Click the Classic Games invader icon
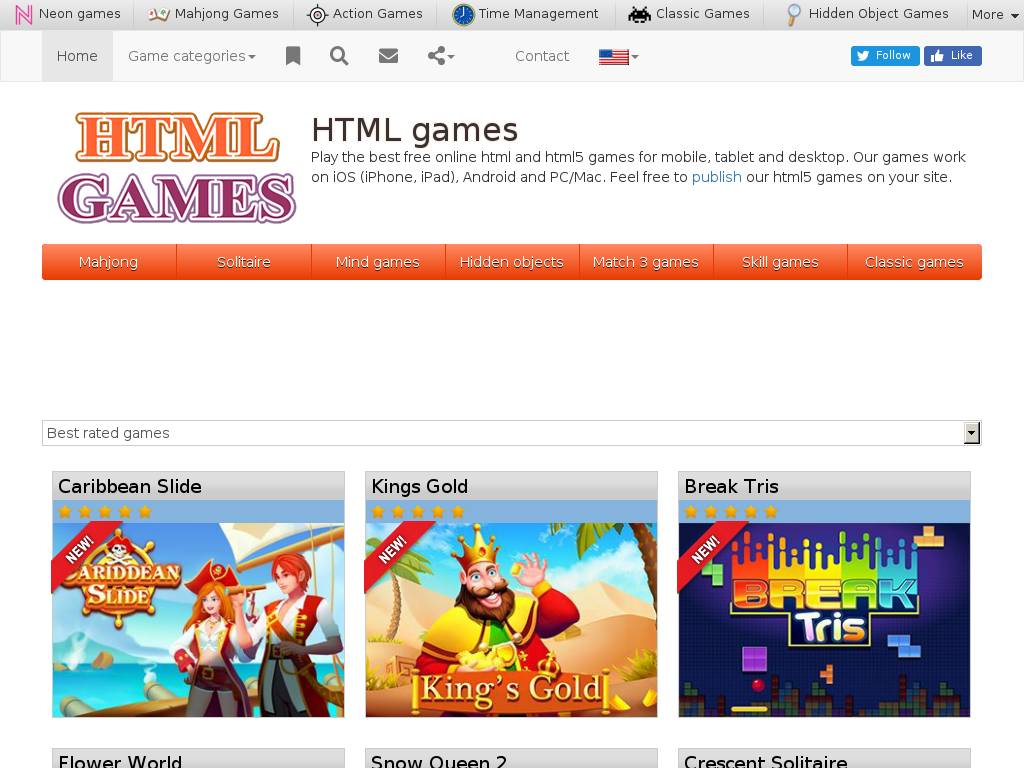1024x768 pixels. pyautogui.click(x=639, y=14)
